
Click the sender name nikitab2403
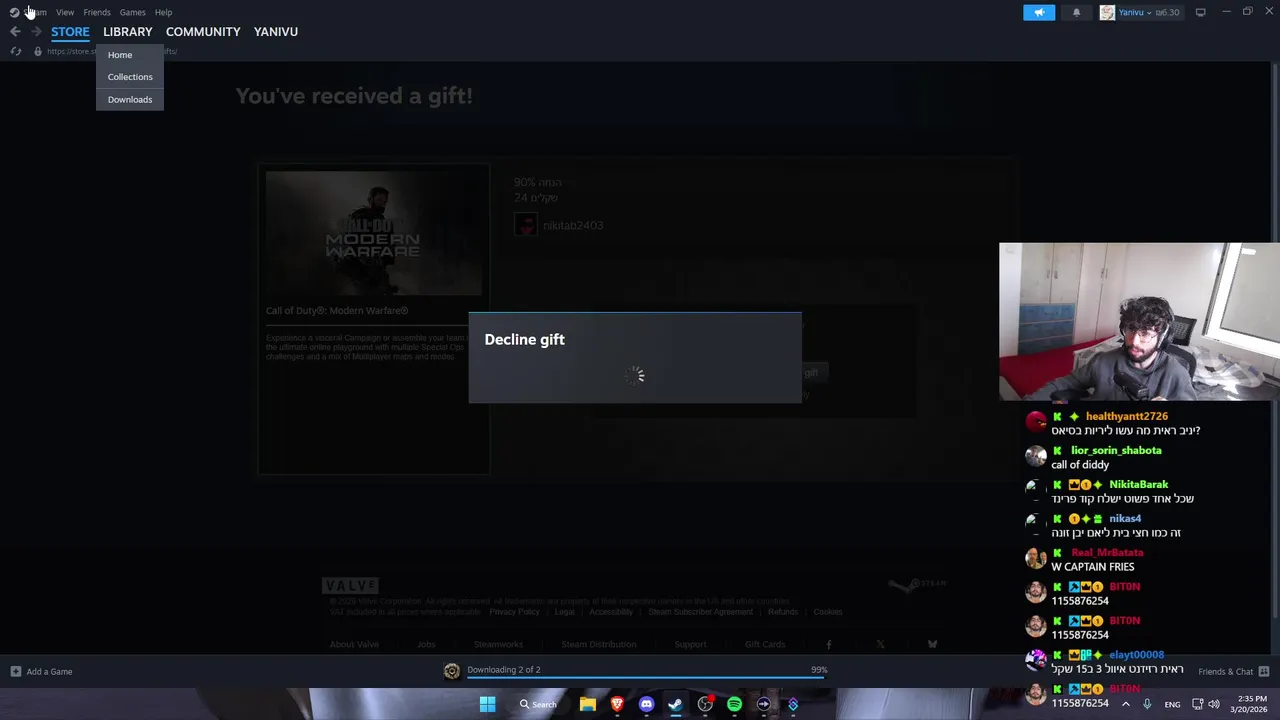pyautogui.click(x=573, y=226)
